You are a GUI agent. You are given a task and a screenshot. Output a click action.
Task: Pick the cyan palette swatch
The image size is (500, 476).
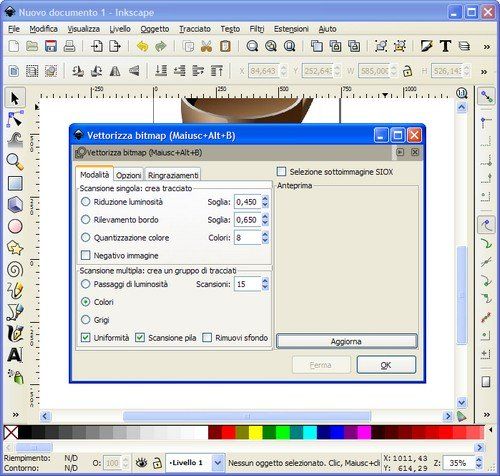click(x=310, y=432)
